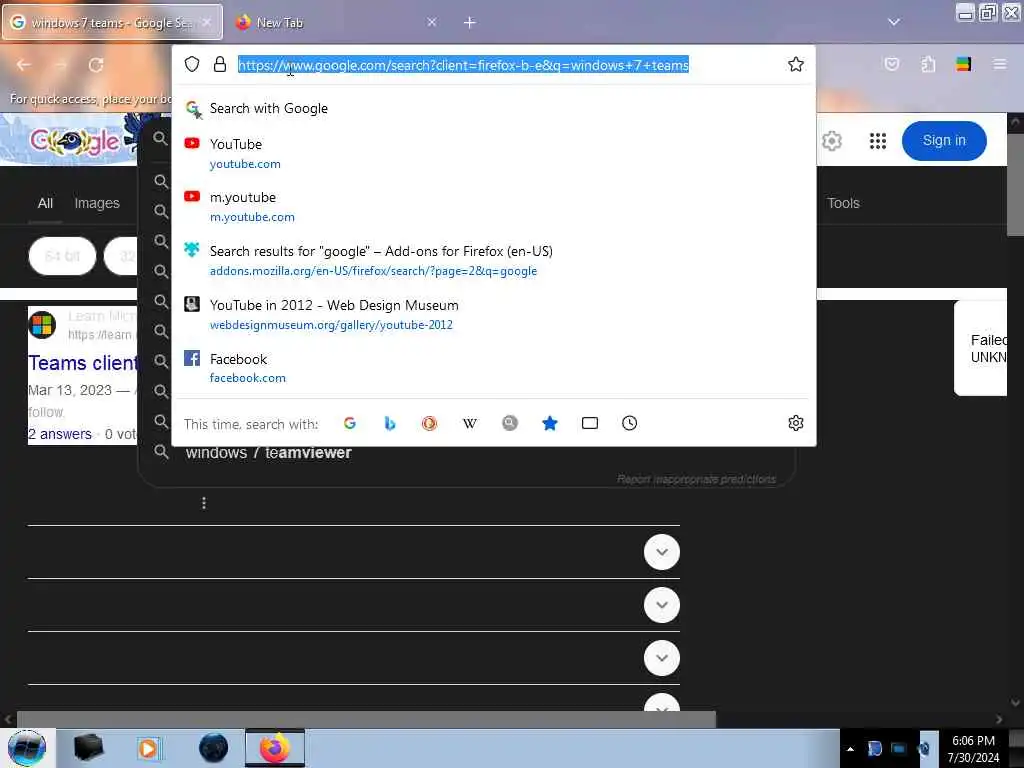Image resolution: width=1024 pixels, height=768 pixels.
Task: Click the 64 bit filter chip
Action: [x=62, y=256]
